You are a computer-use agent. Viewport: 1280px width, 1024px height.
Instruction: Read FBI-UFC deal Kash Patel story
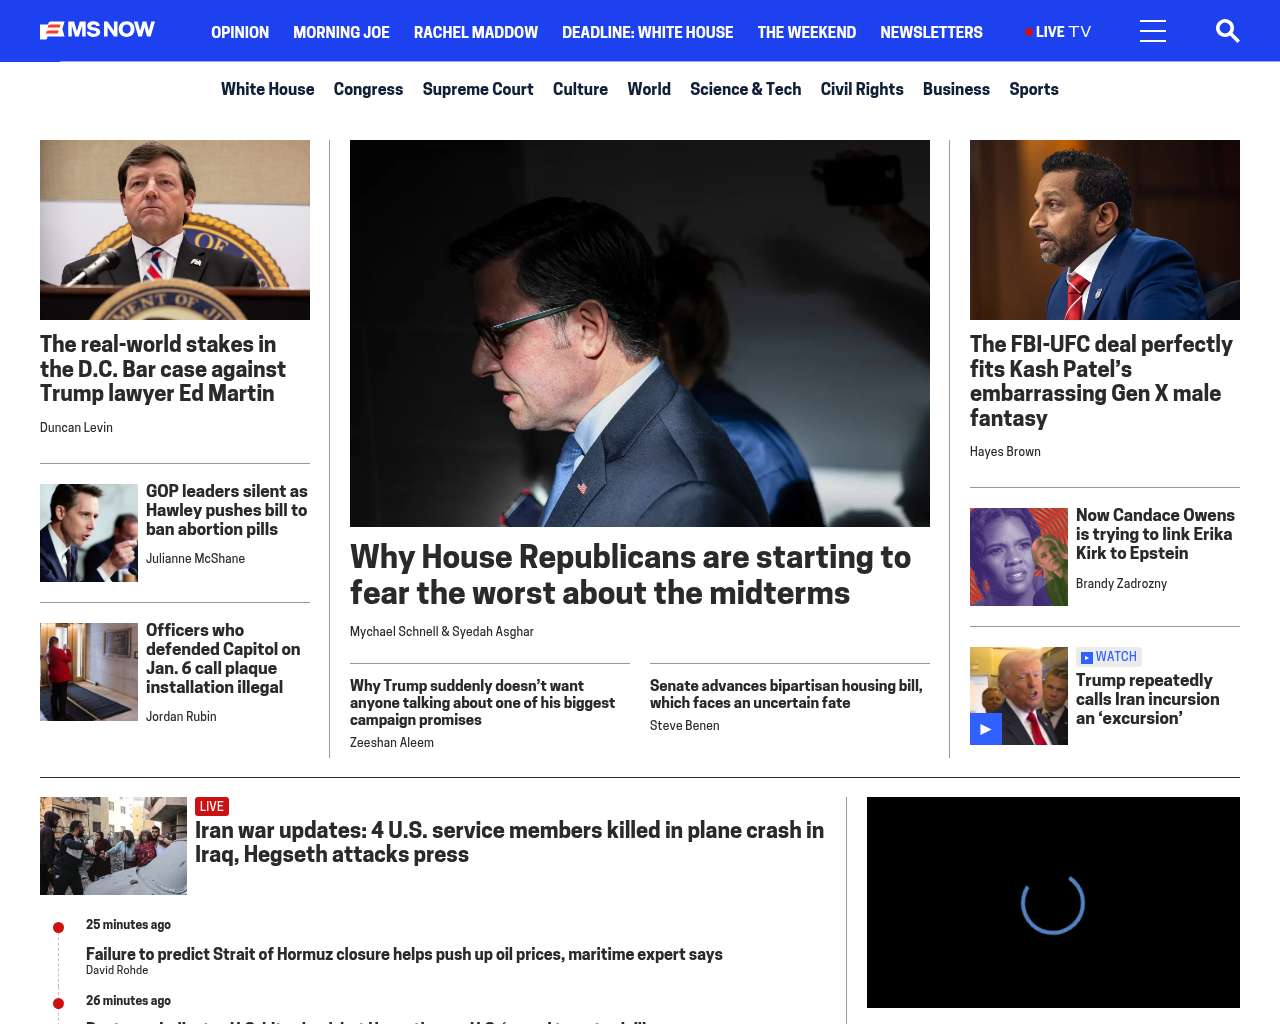click(x=1101, y=381)
